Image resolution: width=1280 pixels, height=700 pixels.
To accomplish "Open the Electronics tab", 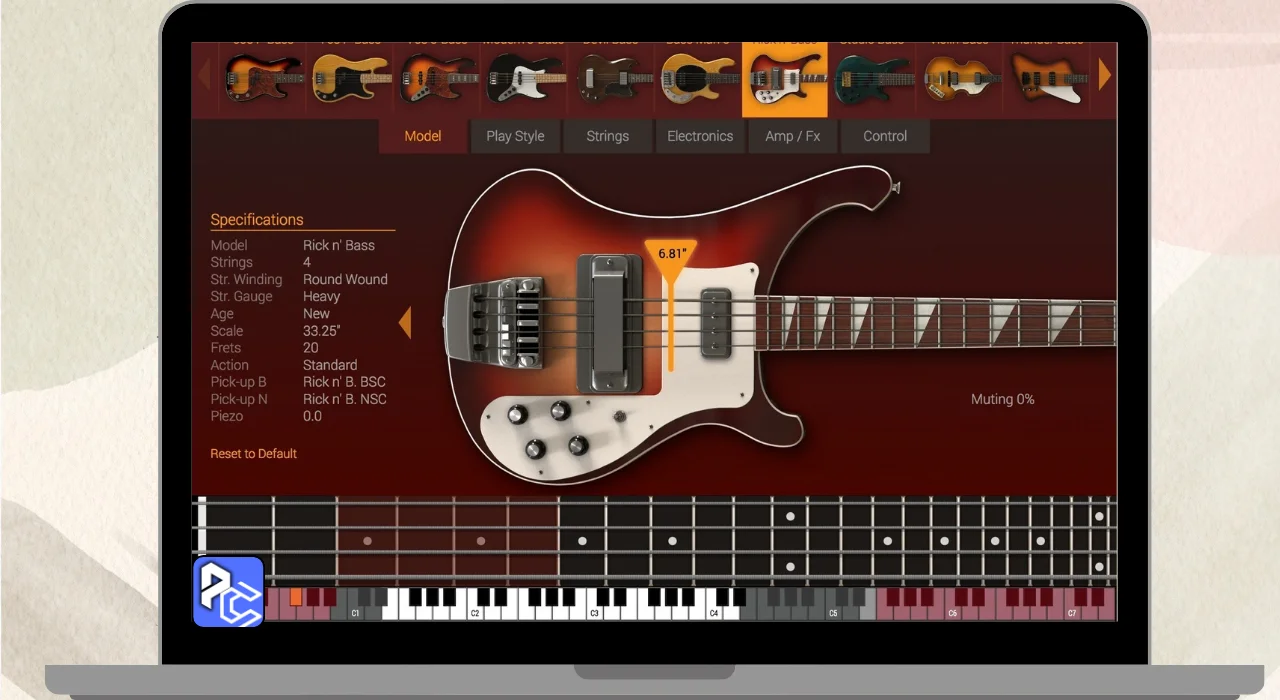I will coord(700,136).
